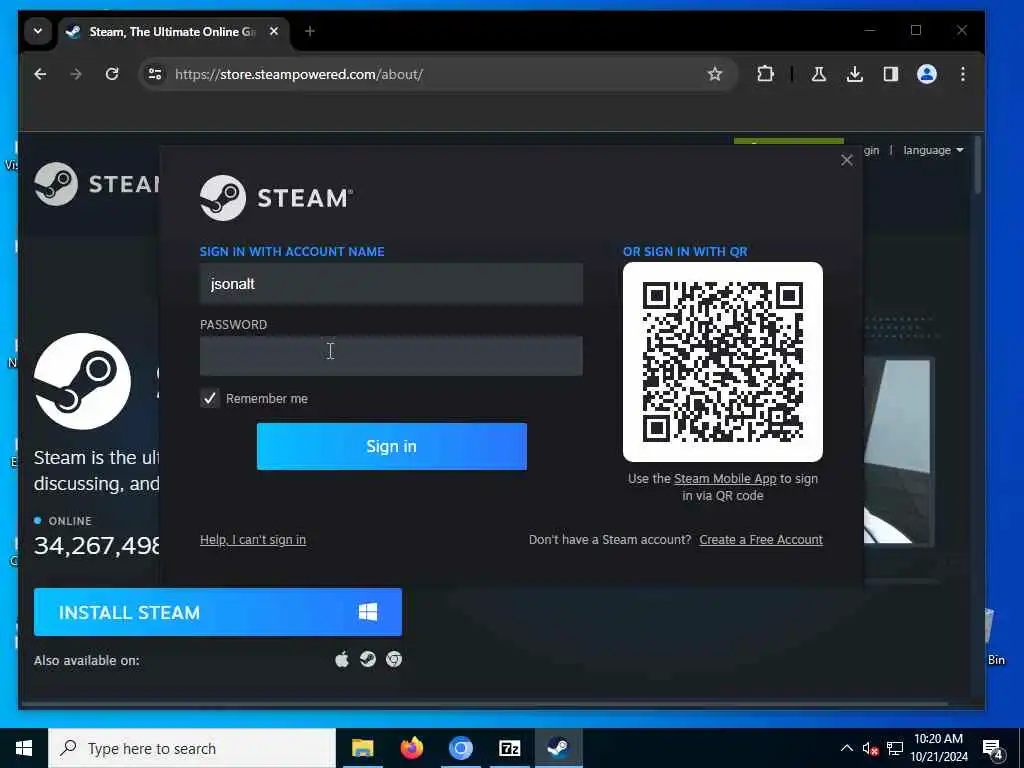Close the Steam sign-in dialog
Image resolution: width=1024 pixels, height=768 pixels.
pos(847,160)
